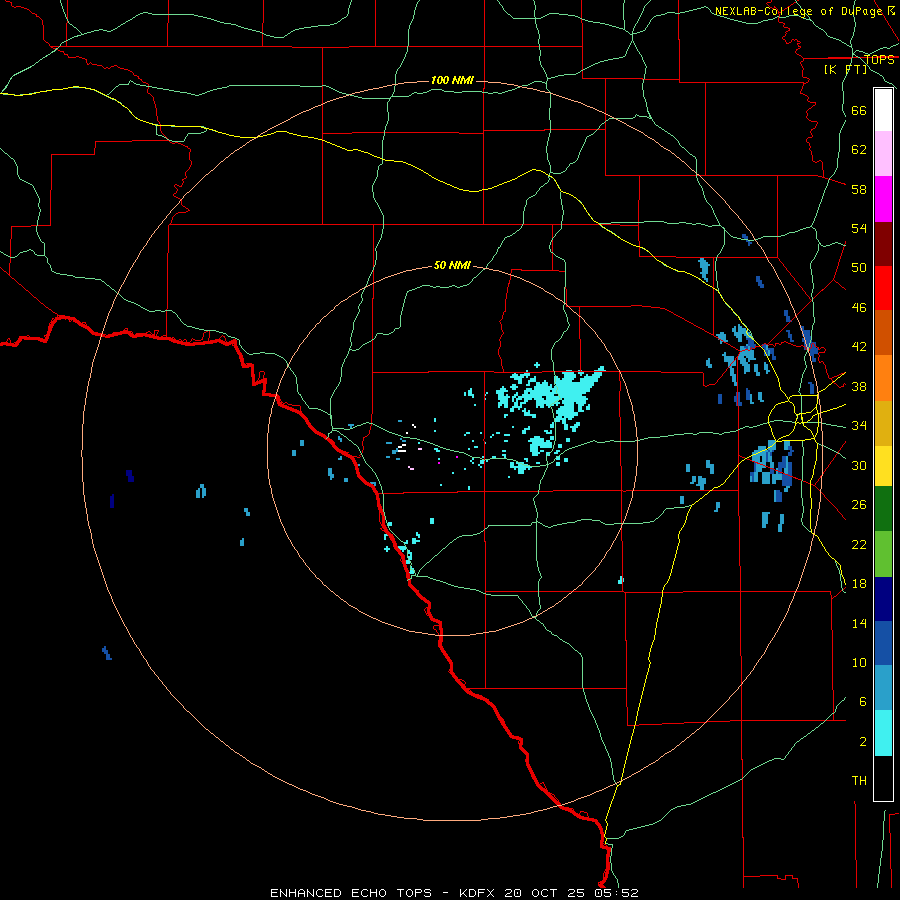Screen dimensions: 900x900
Task: Click the cyan 2-6 kft legend swatch
Action: click(883, 733)
